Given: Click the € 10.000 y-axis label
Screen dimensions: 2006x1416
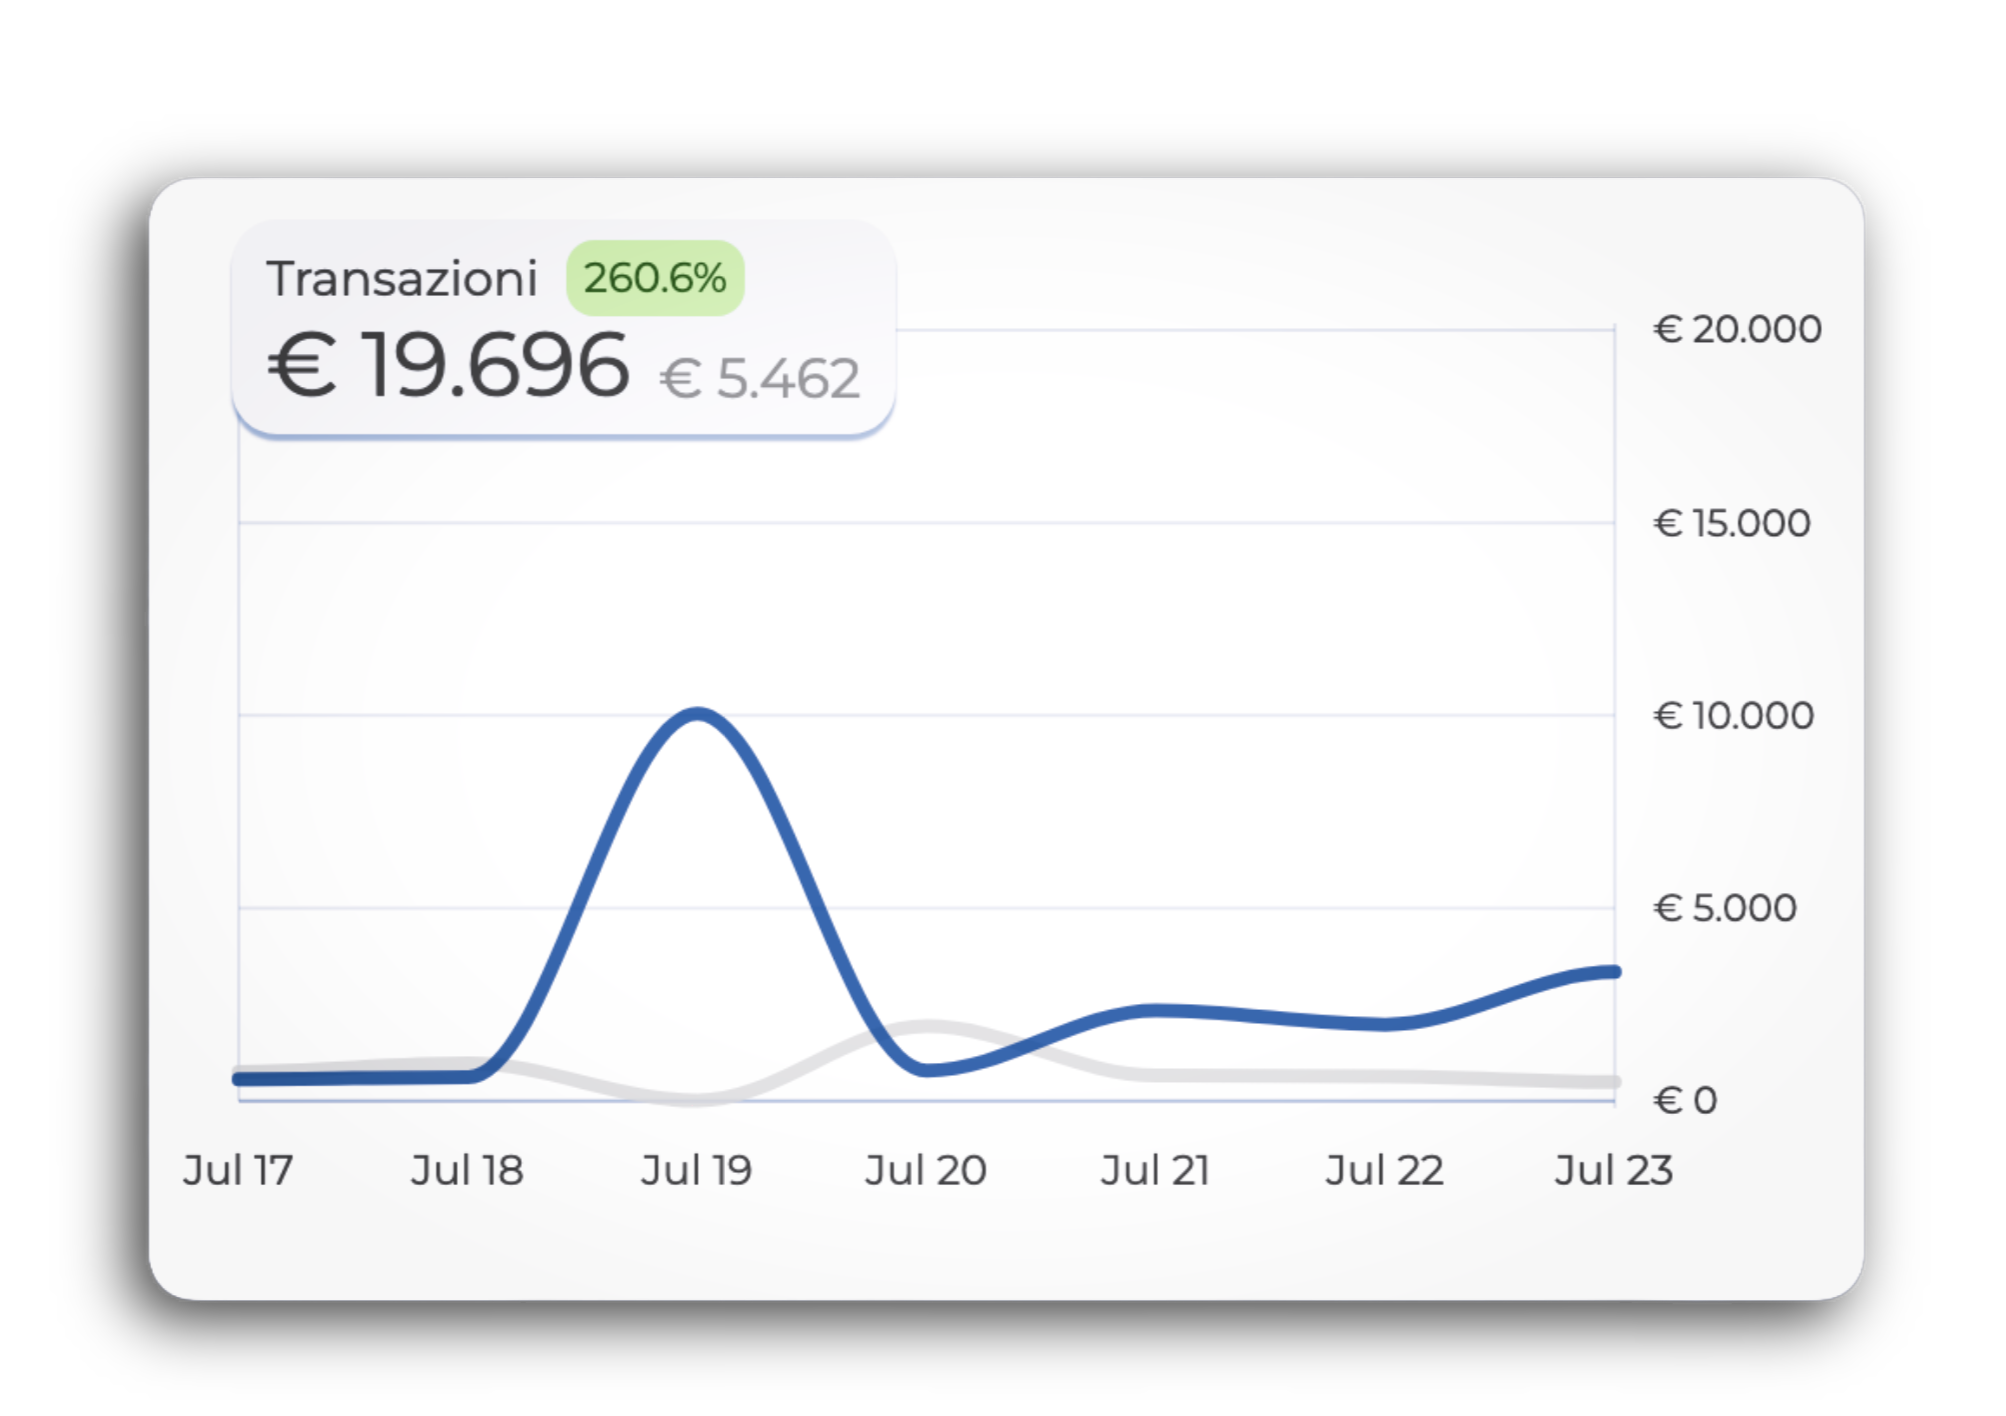Looking at the screenshot, I should 1733,716.
